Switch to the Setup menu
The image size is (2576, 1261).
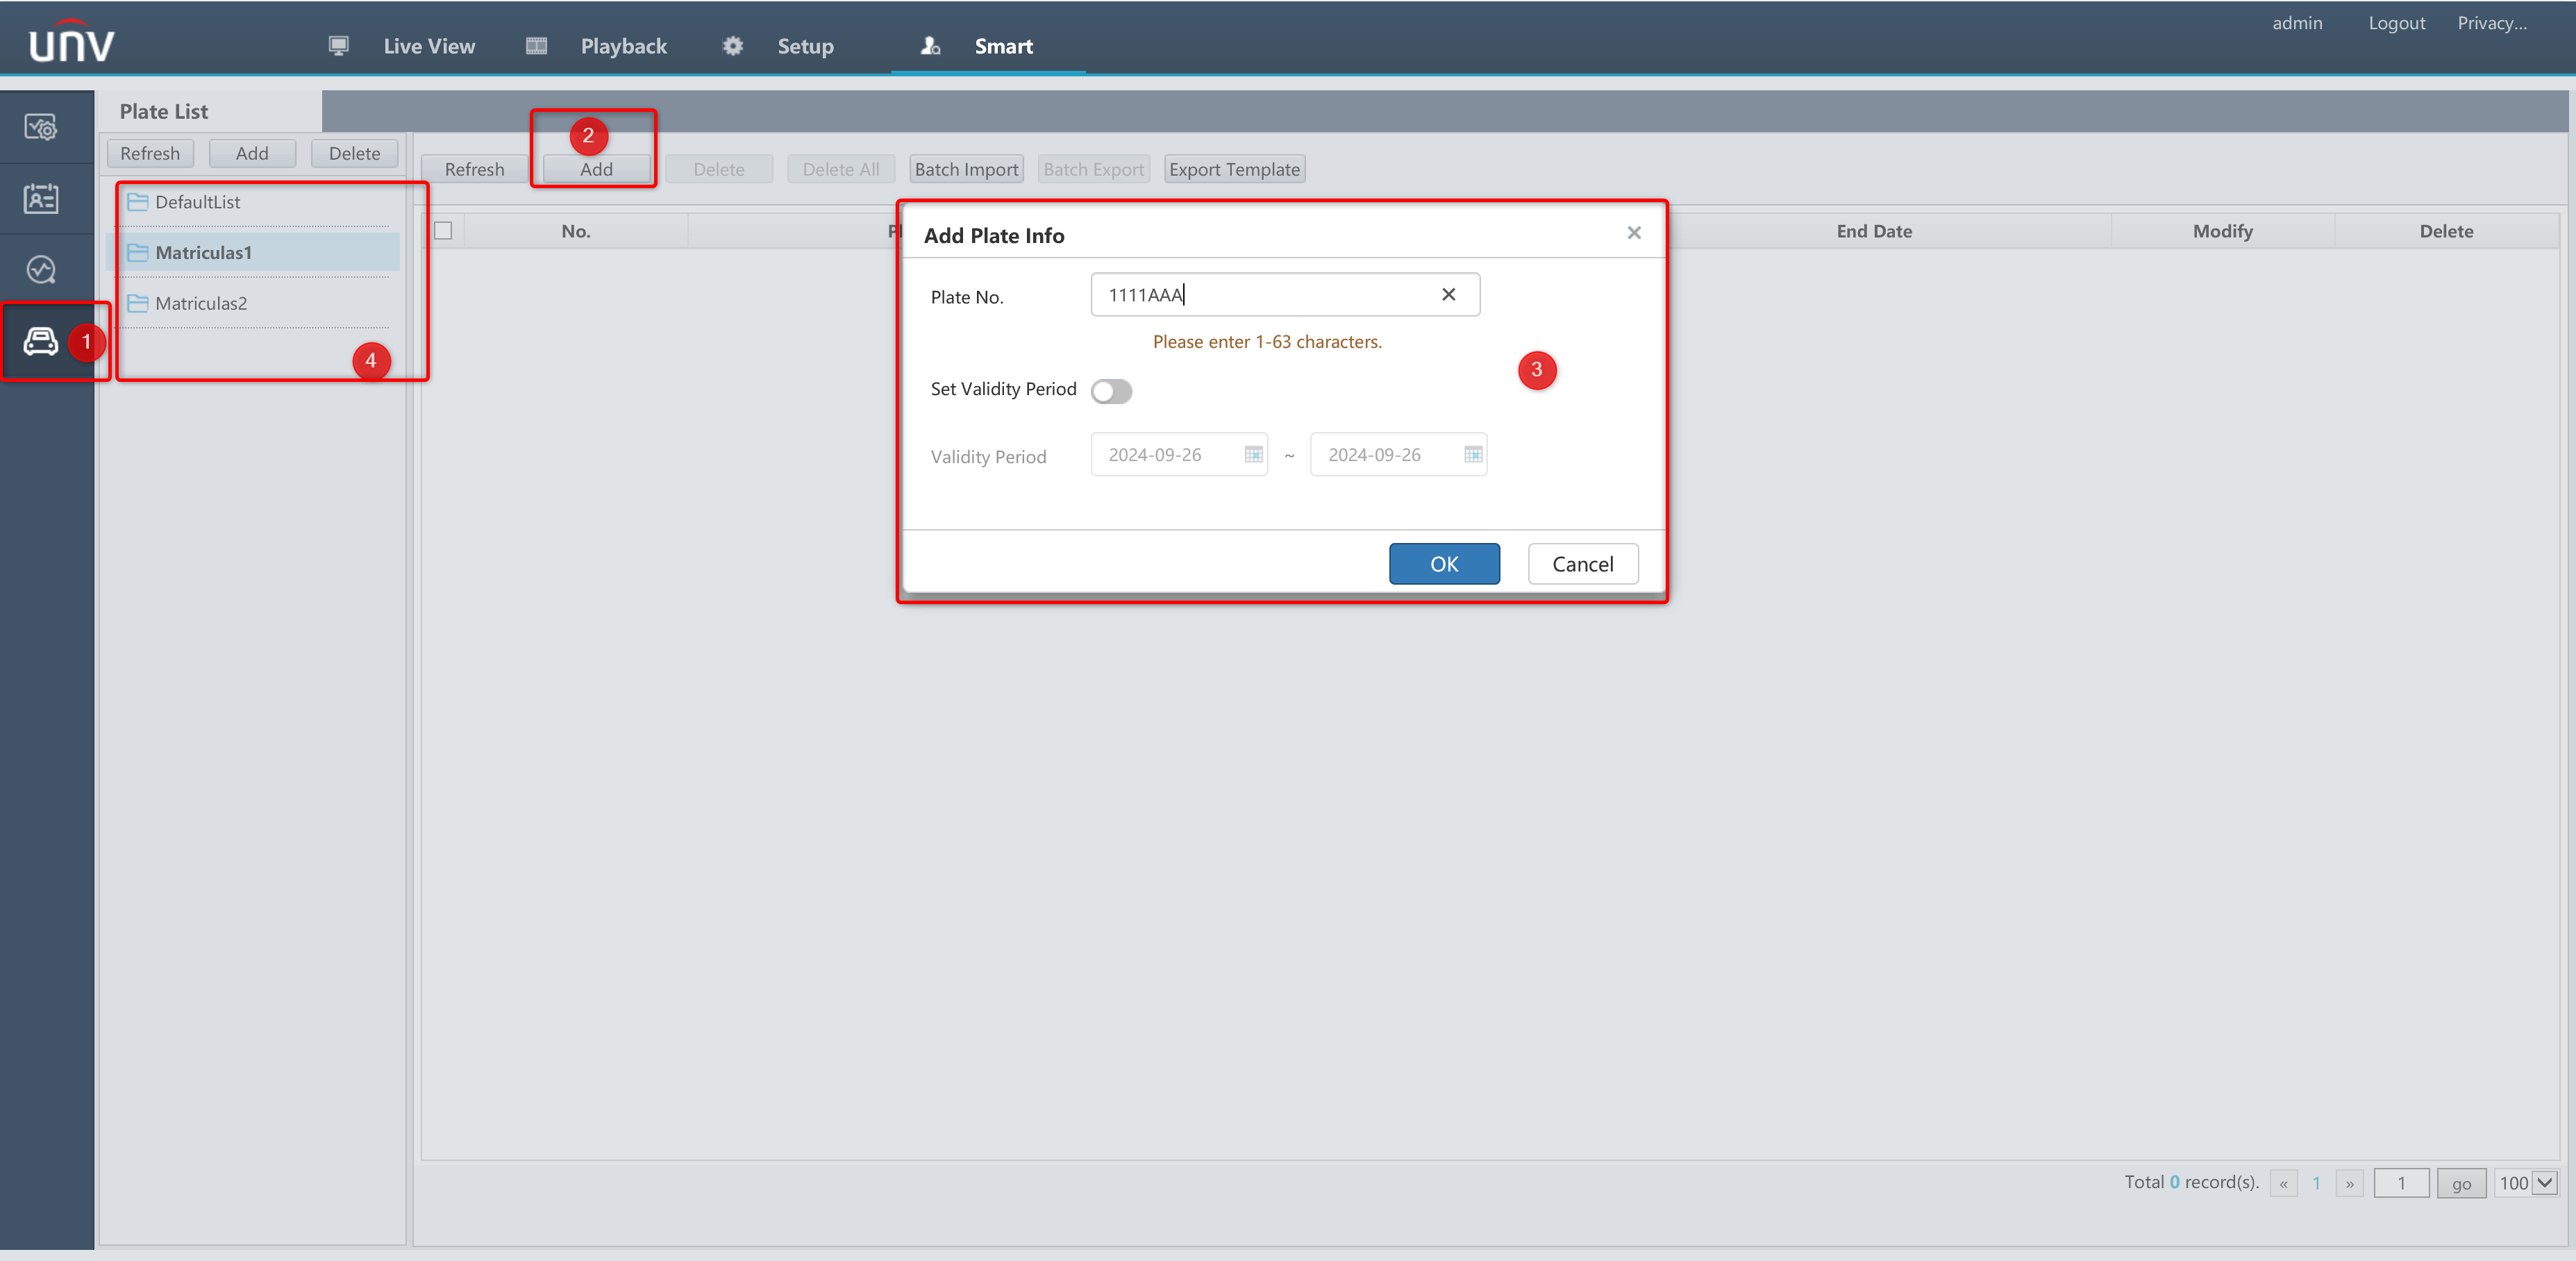tap(805, 45)
